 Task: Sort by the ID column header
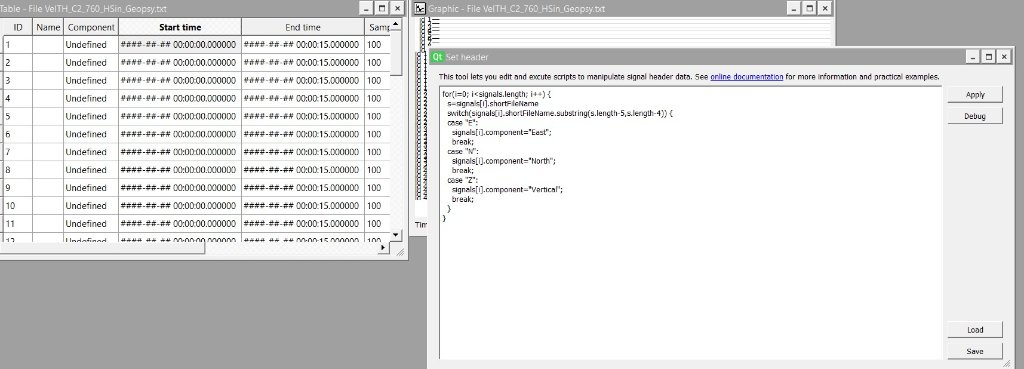(x=18, y=27)
